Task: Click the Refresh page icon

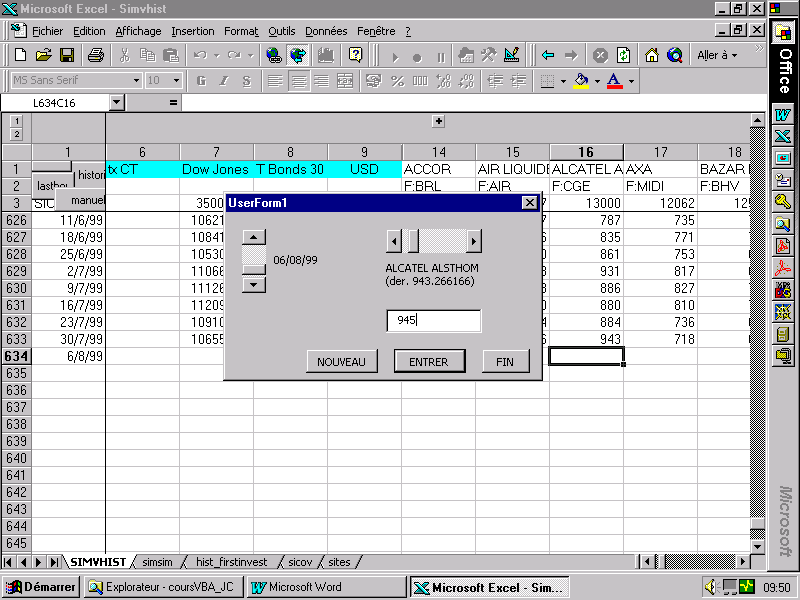Action: (x=623, y=55)
